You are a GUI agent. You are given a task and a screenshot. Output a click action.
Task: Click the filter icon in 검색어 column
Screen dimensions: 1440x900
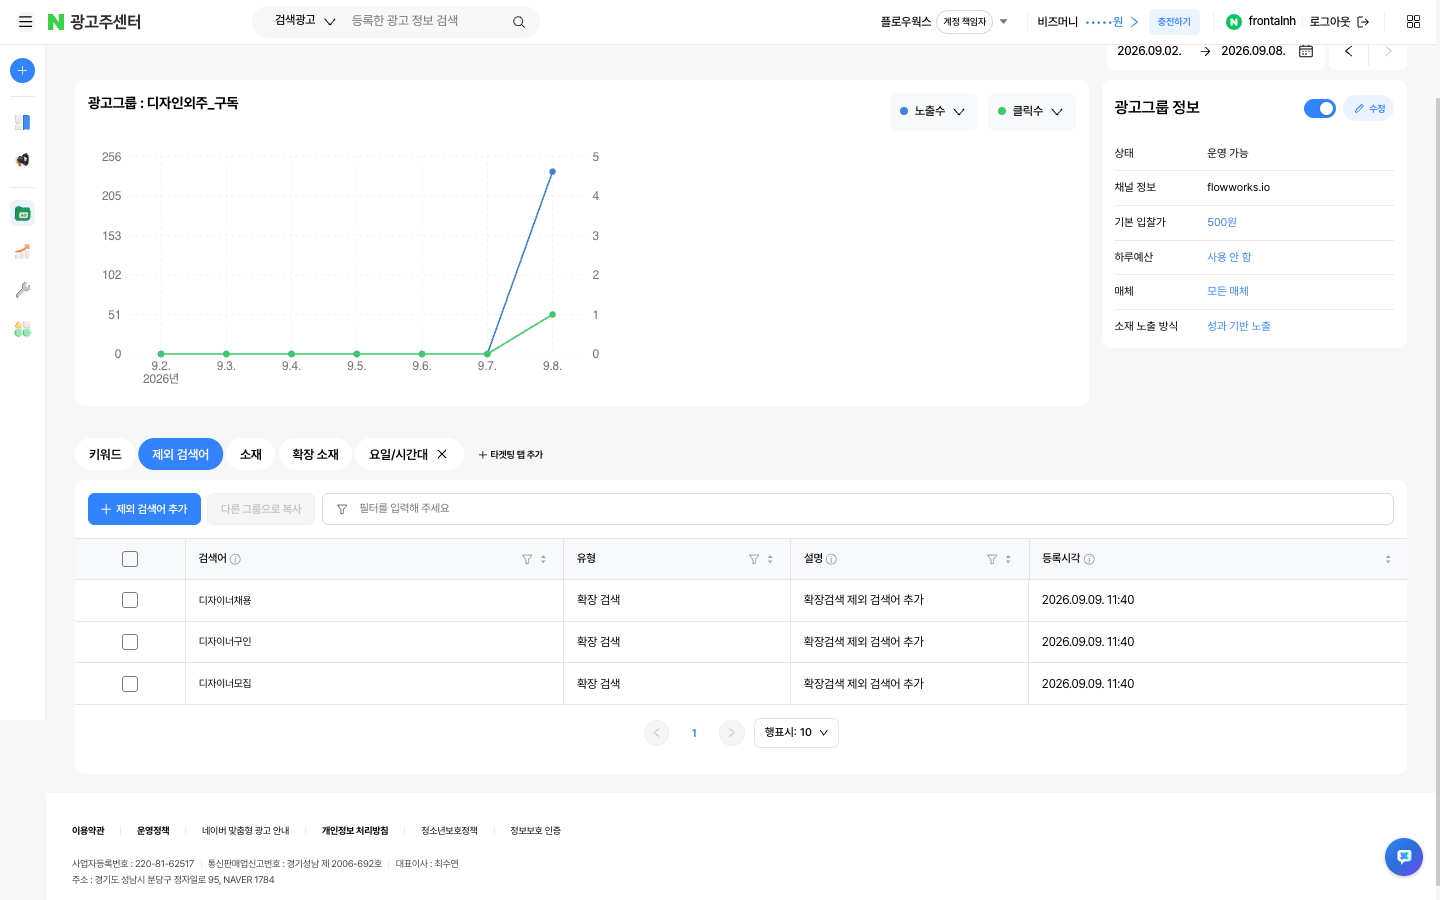point(527,559)
